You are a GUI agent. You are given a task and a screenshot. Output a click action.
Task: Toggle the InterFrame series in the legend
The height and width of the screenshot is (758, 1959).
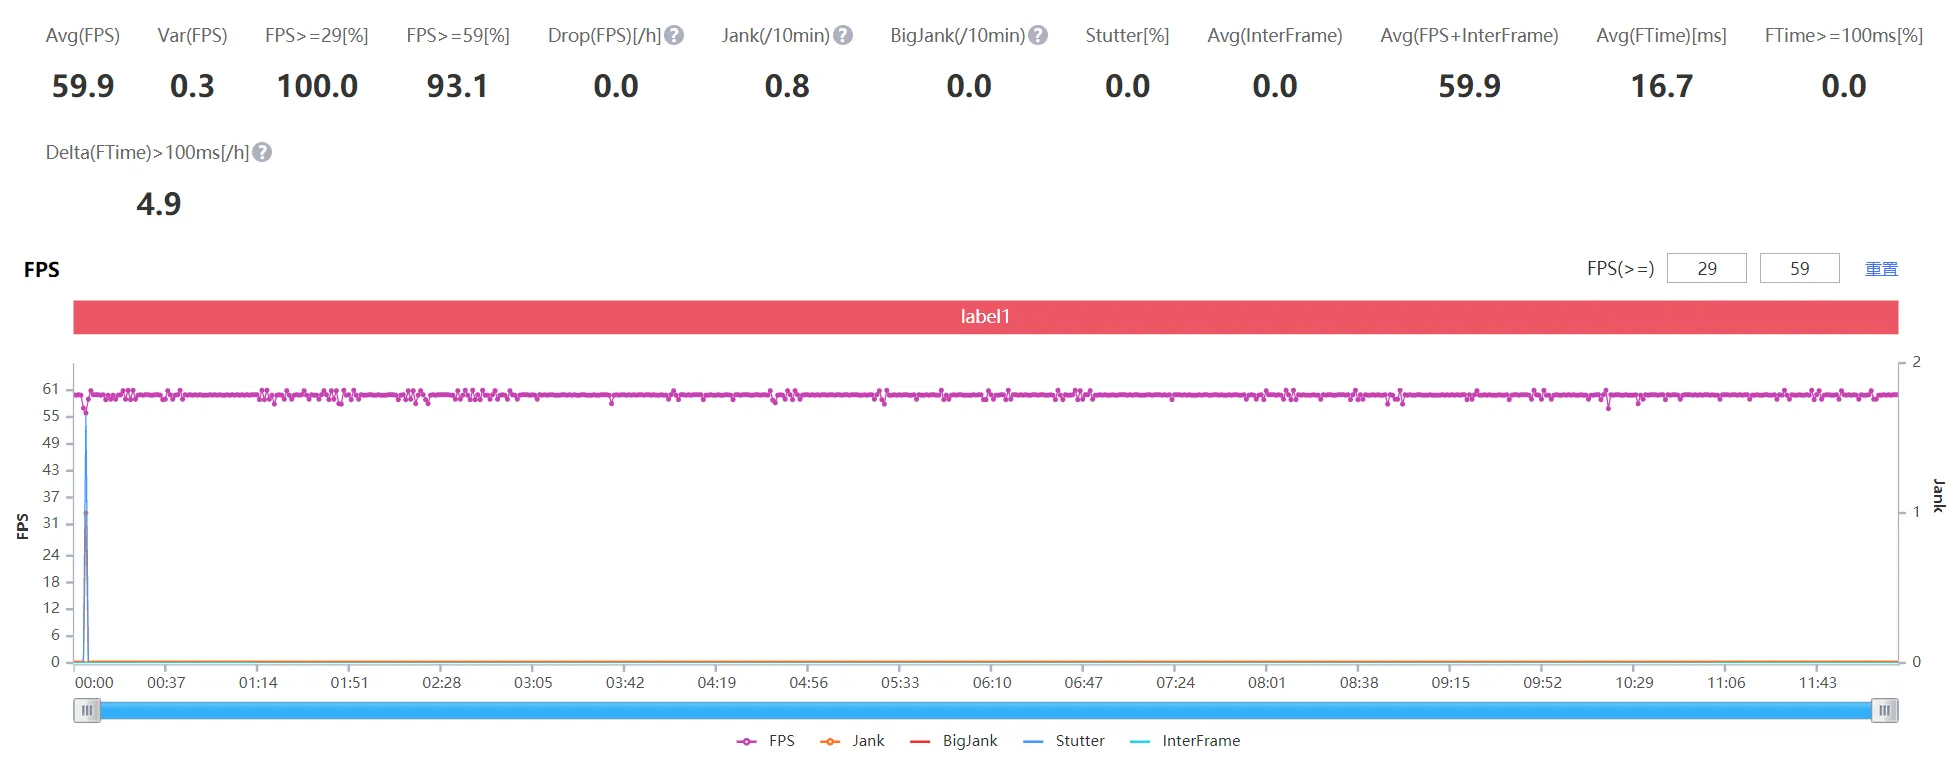[x=1185, y=741]
